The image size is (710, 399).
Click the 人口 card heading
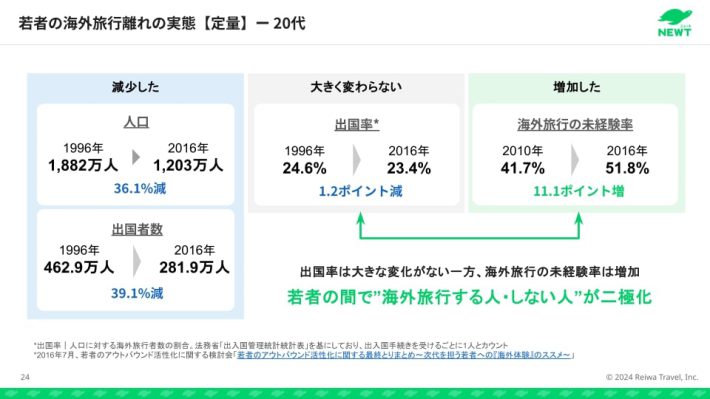point(136,122)
